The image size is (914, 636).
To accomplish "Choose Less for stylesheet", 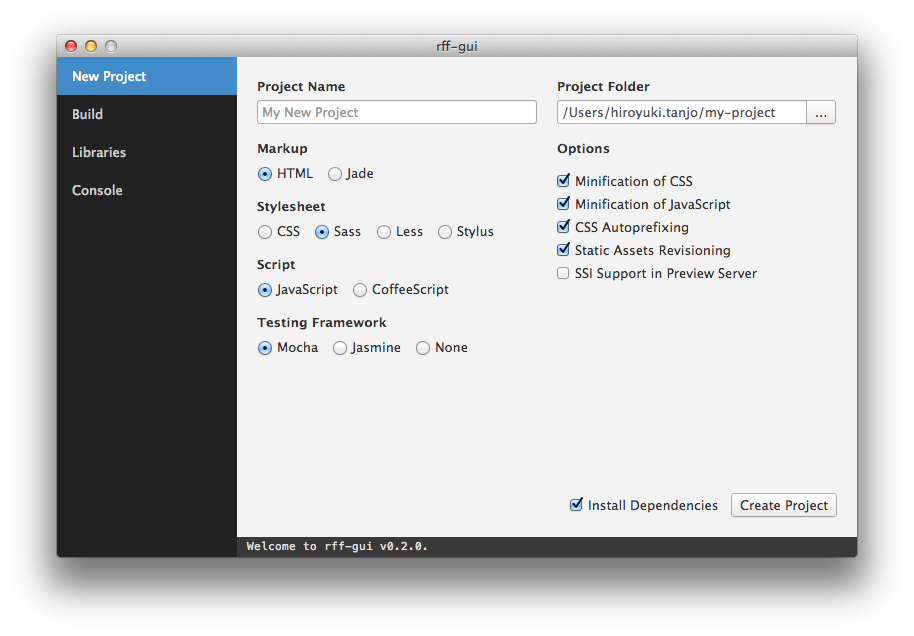I will click(384, 232).
